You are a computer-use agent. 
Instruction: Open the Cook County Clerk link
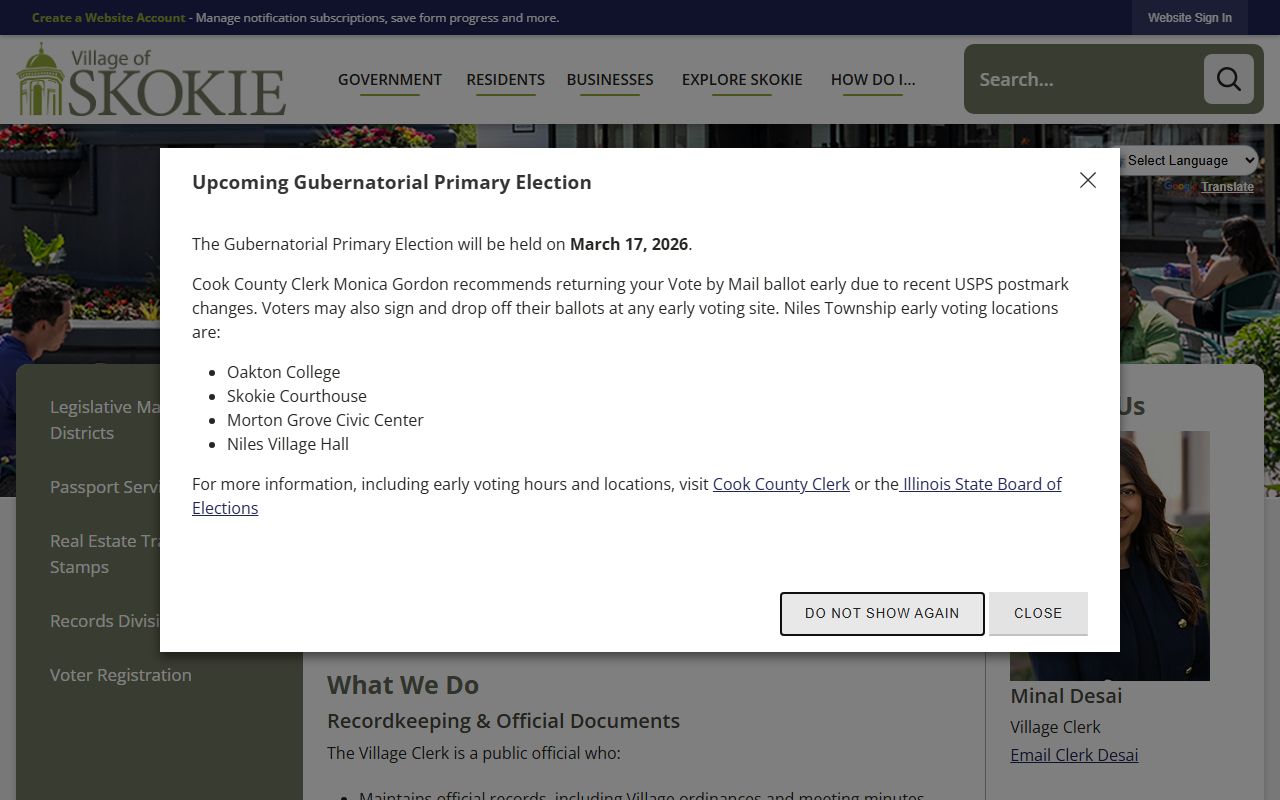[x=781, y=484]
